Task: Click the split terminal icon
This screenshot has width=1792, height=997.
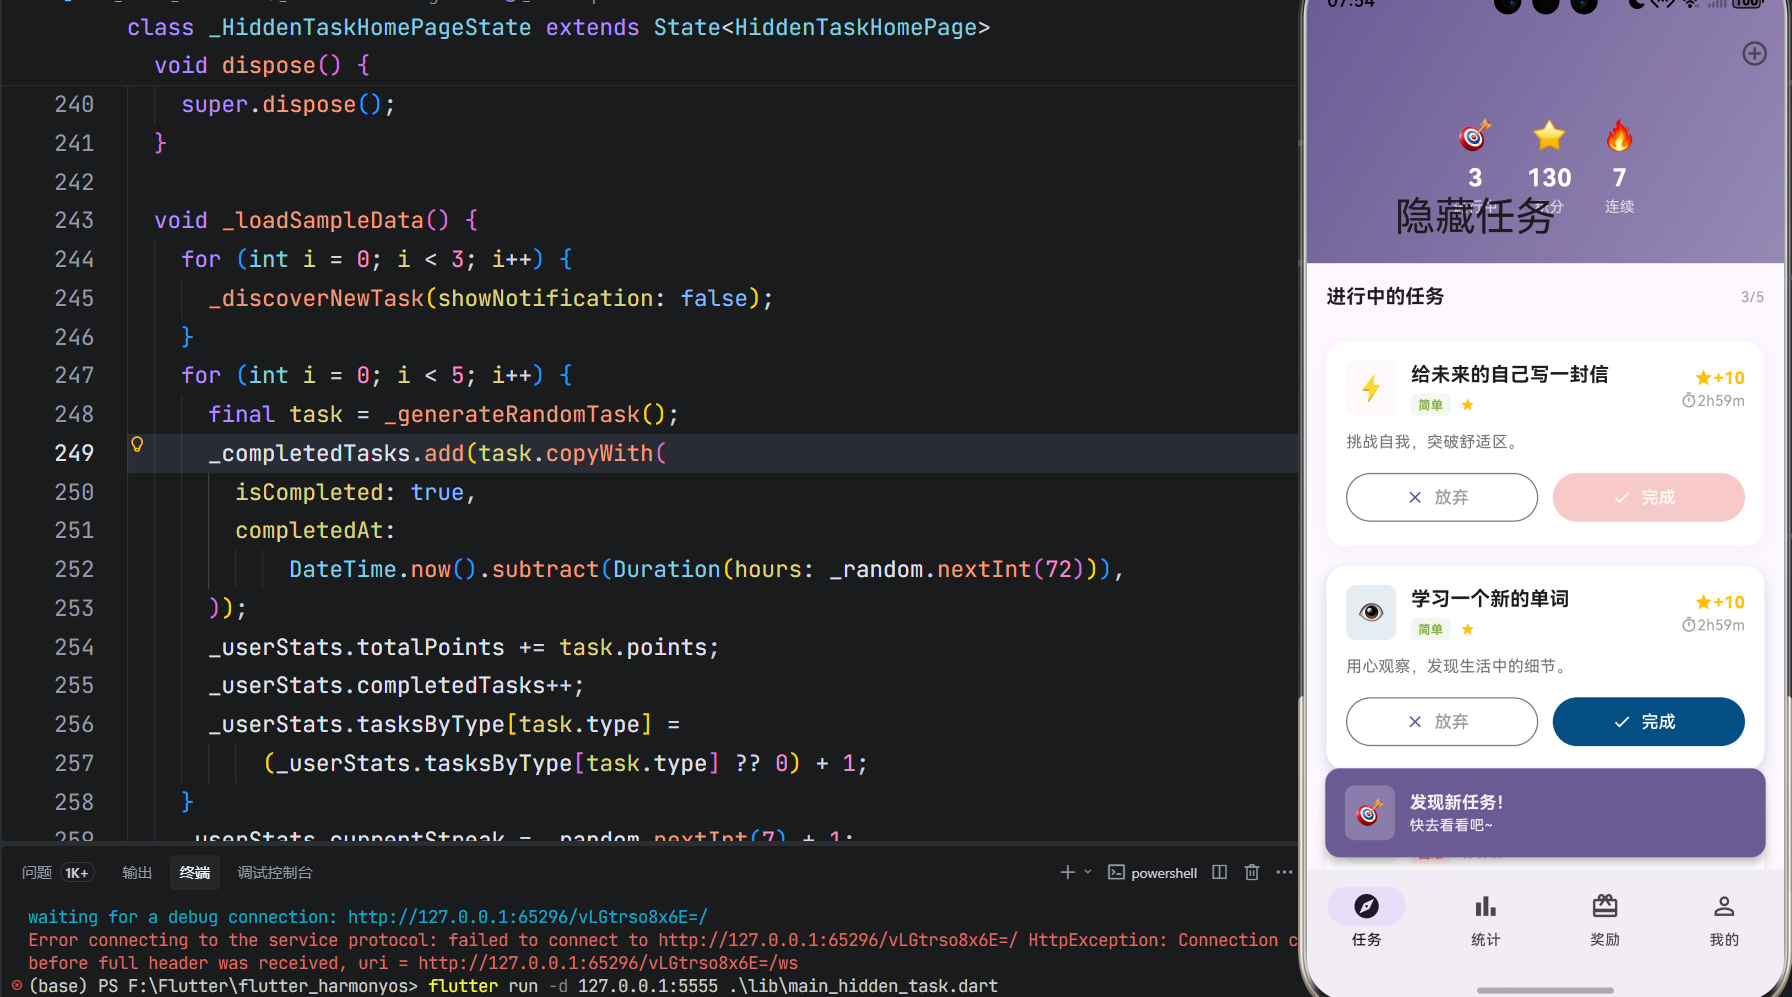Action: click(1219, 872)
